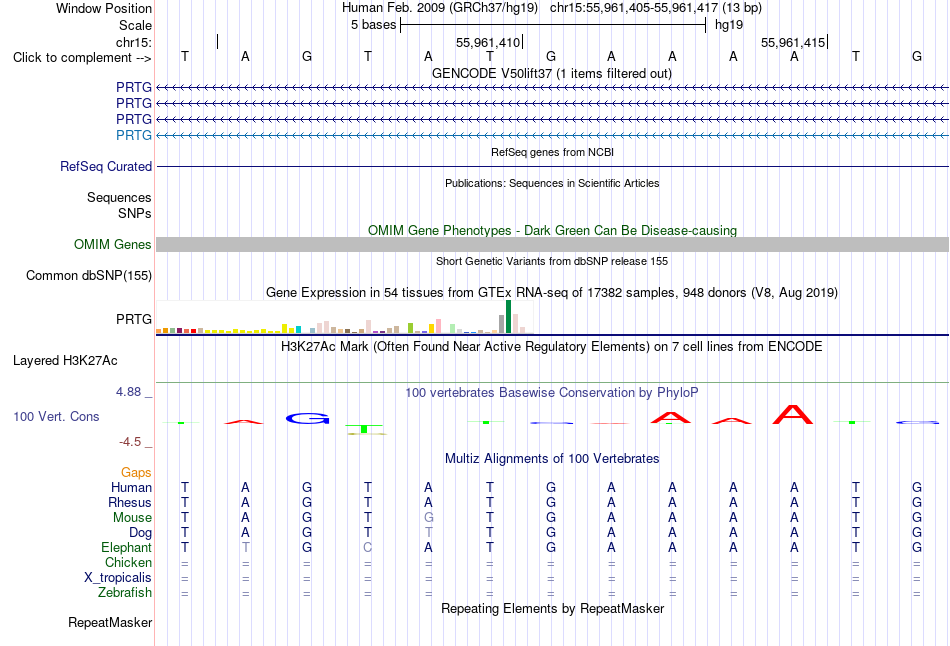Image resolution: width=950 pixels, height=646 pixels.
Task: Open Gene Expression in 54 tissues title
Action: 552,293
